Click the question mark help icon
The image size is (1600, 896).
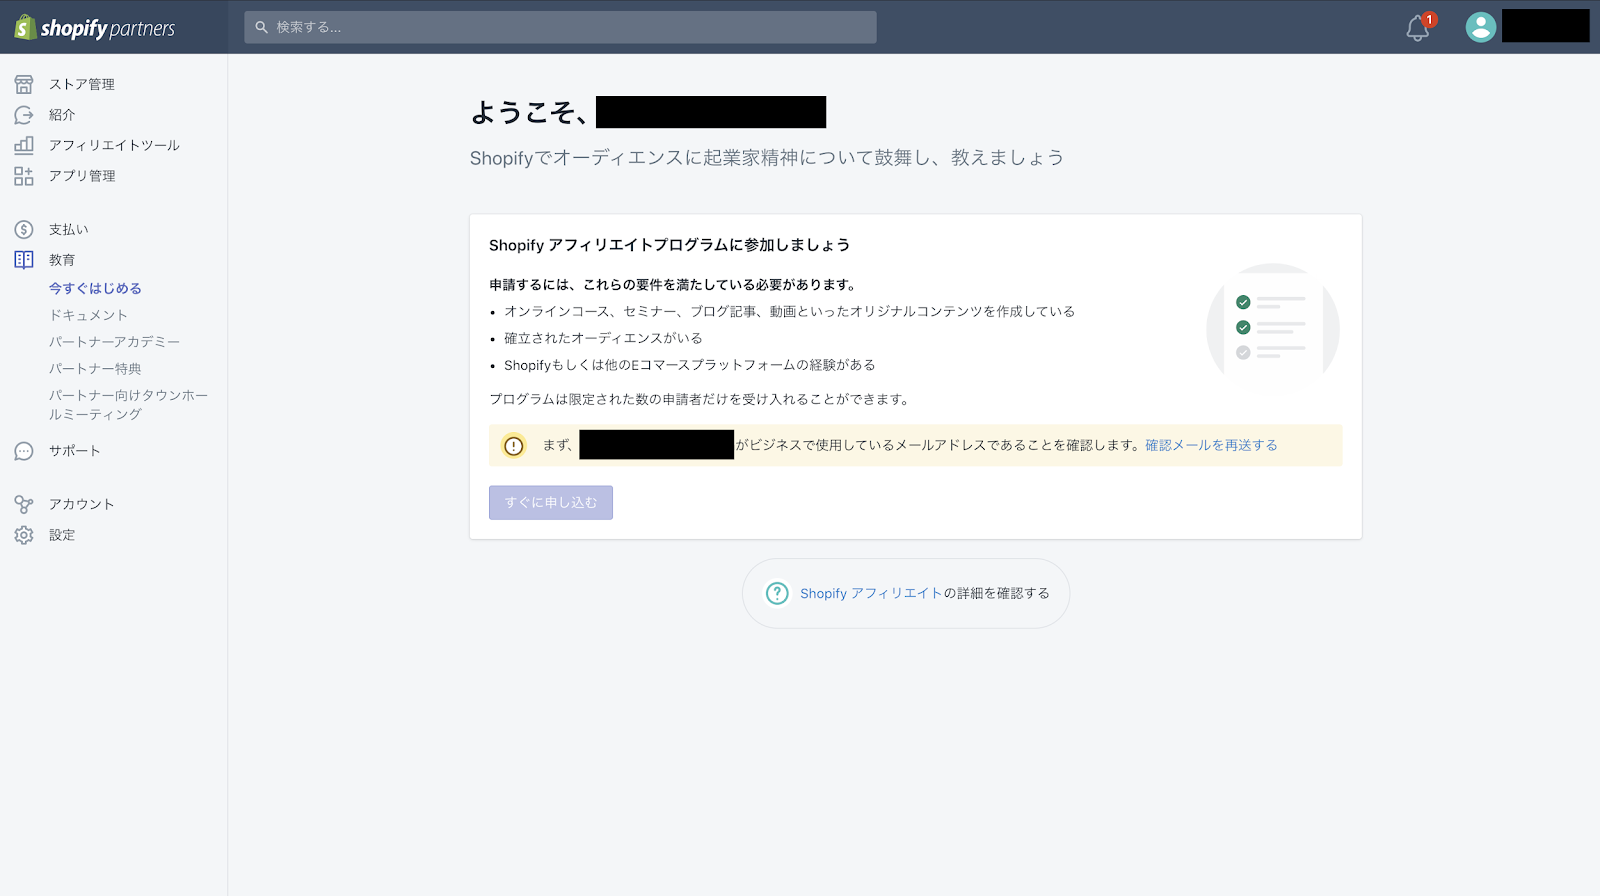[777, 593]
